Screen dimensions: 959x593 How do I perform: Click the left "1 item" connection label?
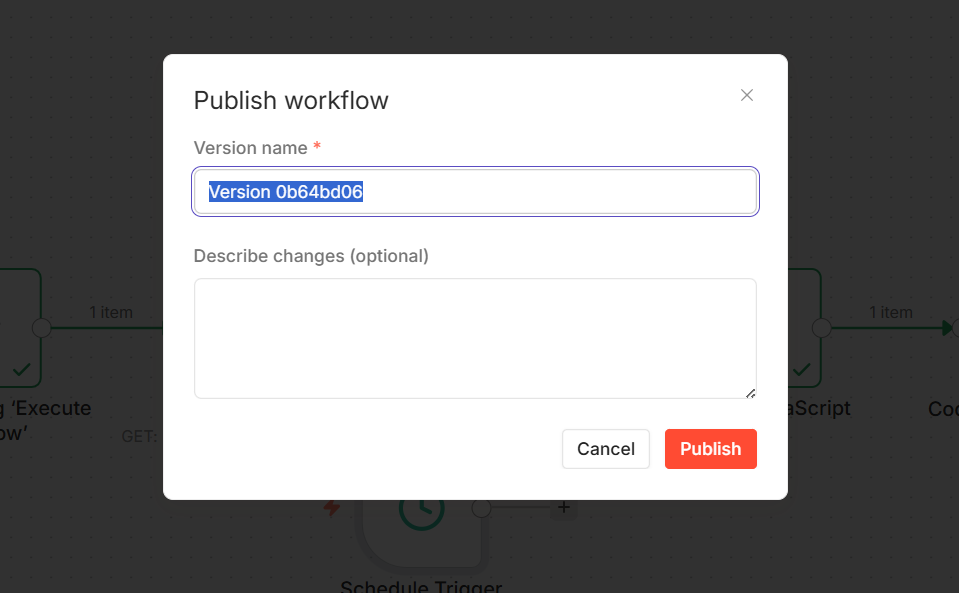pyautogui.click(x=111, y=312)
